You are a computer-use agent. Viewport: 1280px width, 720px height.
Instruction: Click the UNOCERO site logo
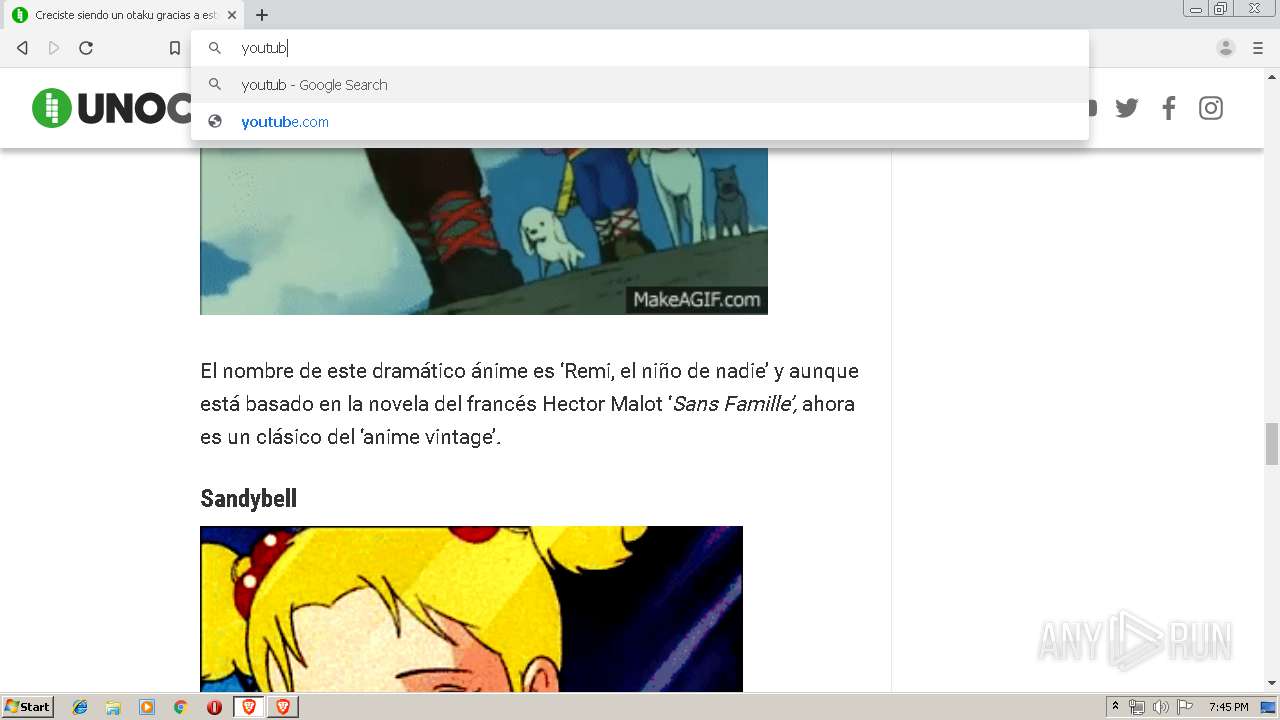(112, 108)
